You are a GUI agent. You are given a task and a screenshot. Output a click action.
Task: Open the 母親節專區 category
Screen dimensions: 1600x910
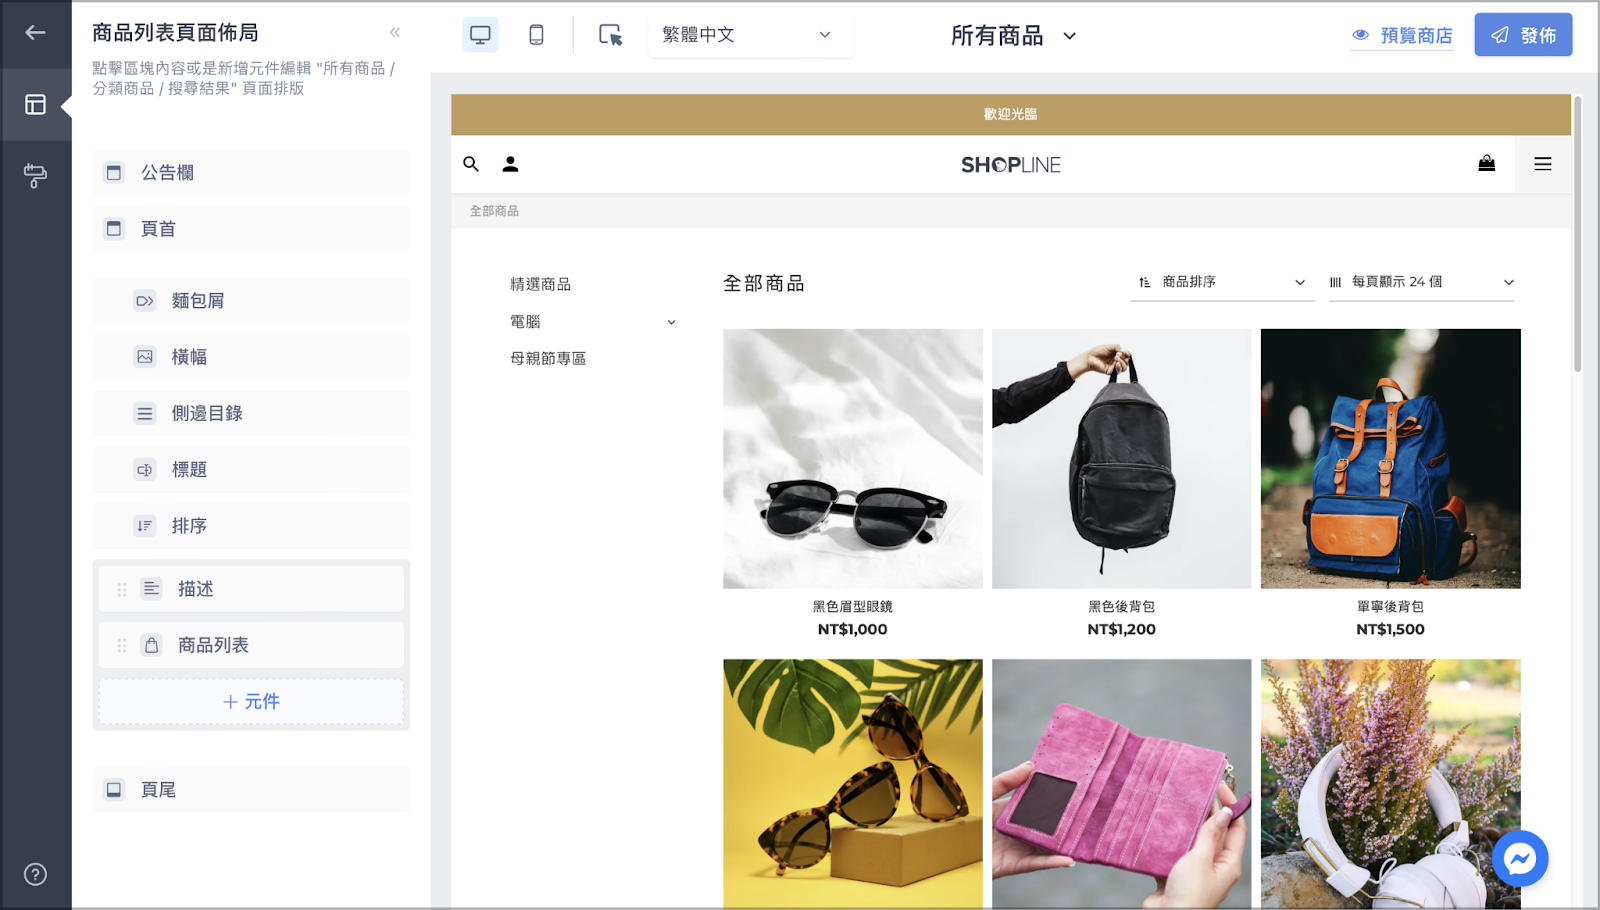(548, 358)
